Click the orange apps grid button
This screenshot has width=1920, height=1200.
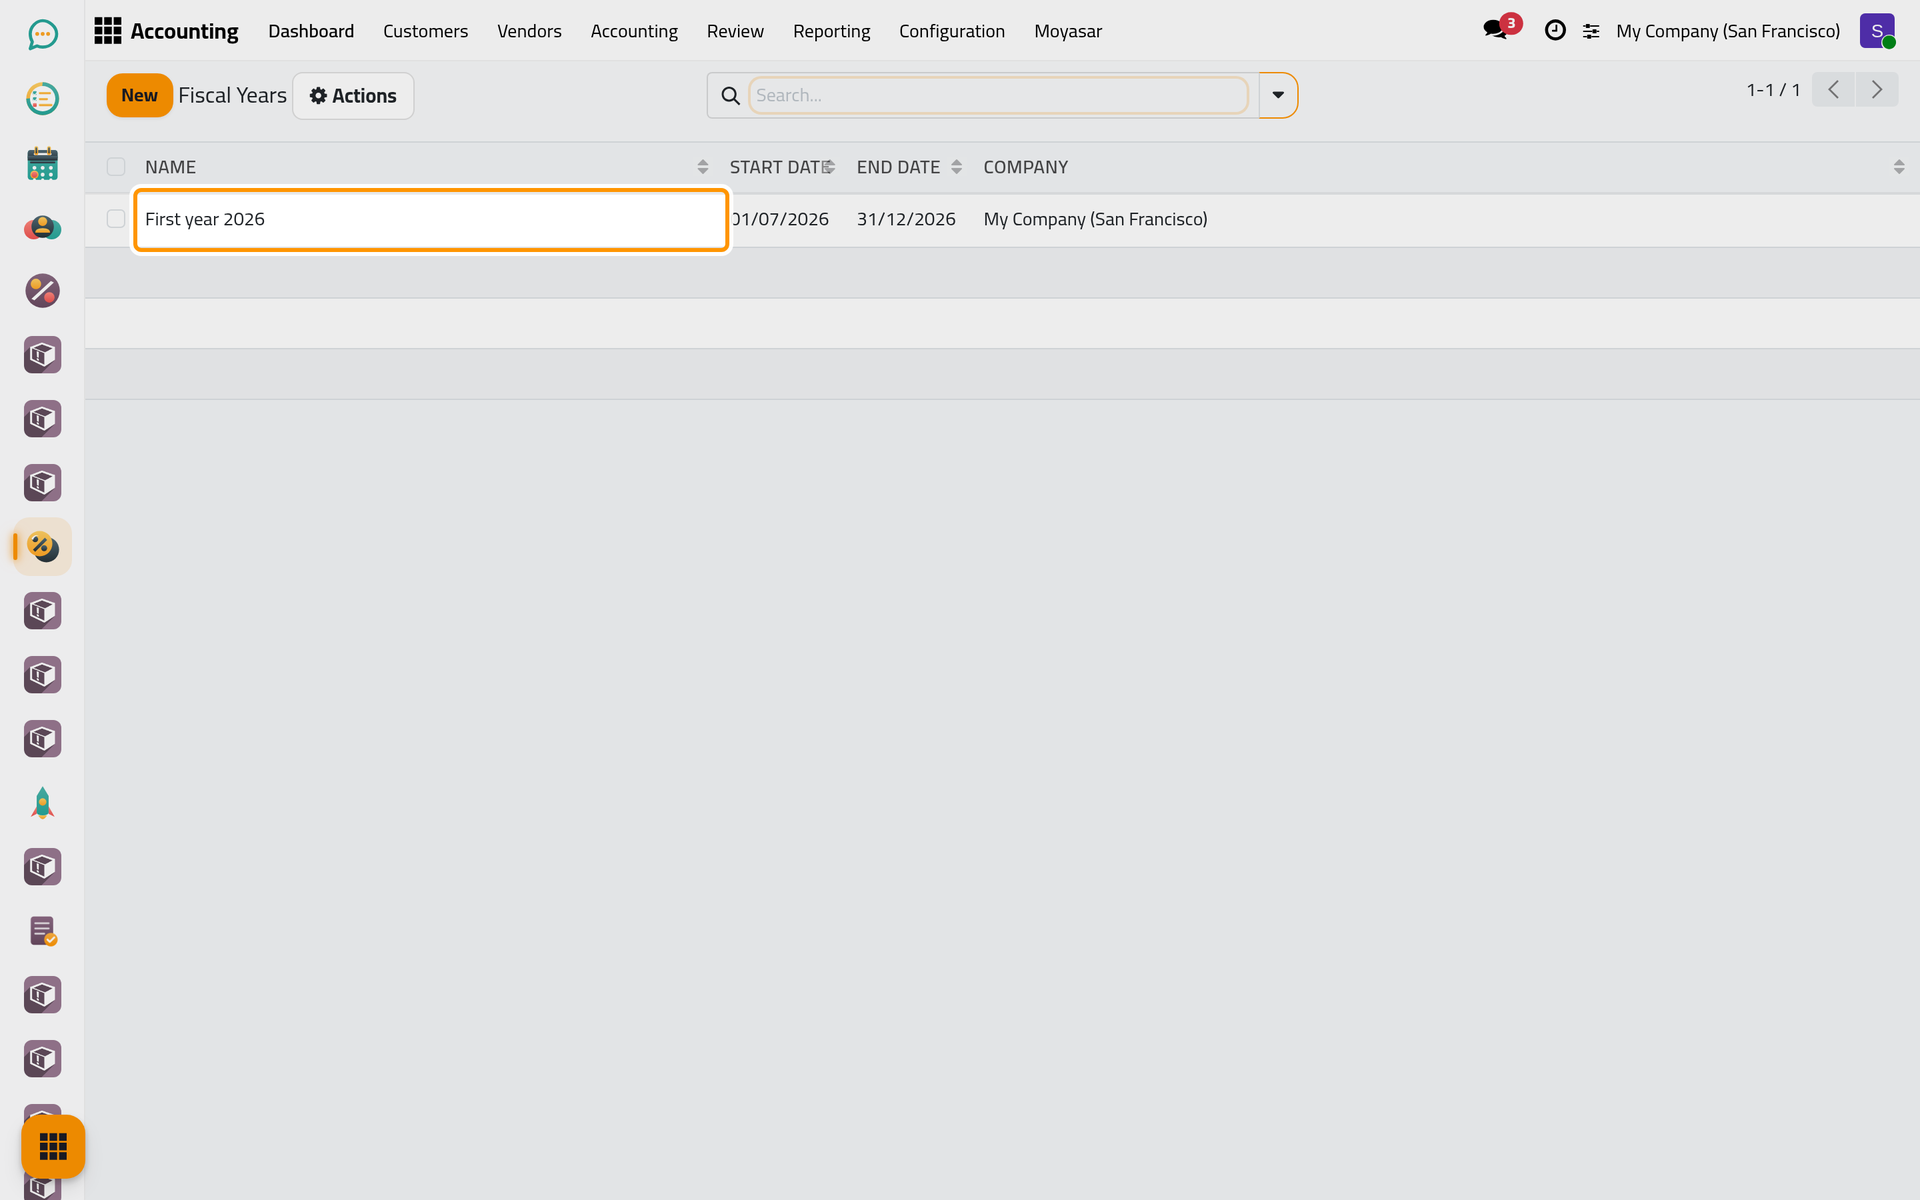(x=53, y=1146)
